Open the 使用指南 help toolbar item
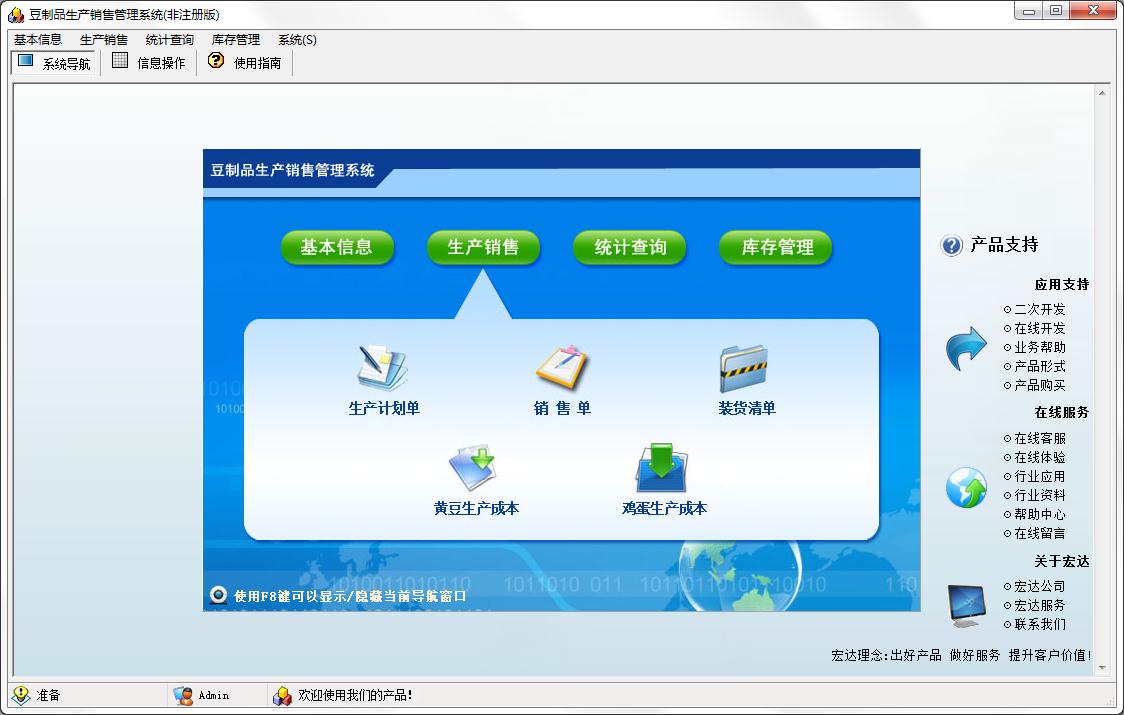The width and height of the screenshot is (1124, 715). [x=244, y=63]
